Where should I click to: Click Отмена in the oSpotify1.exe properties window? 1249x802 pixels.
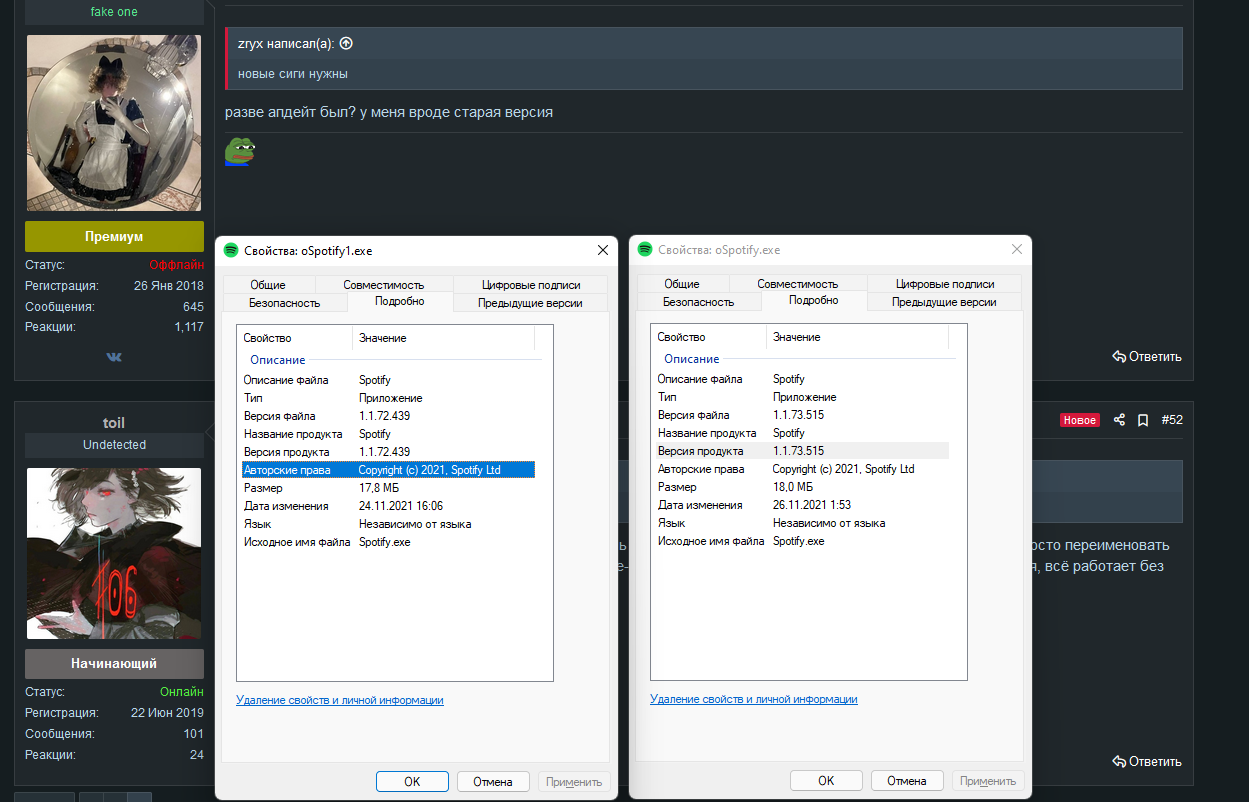493,782
